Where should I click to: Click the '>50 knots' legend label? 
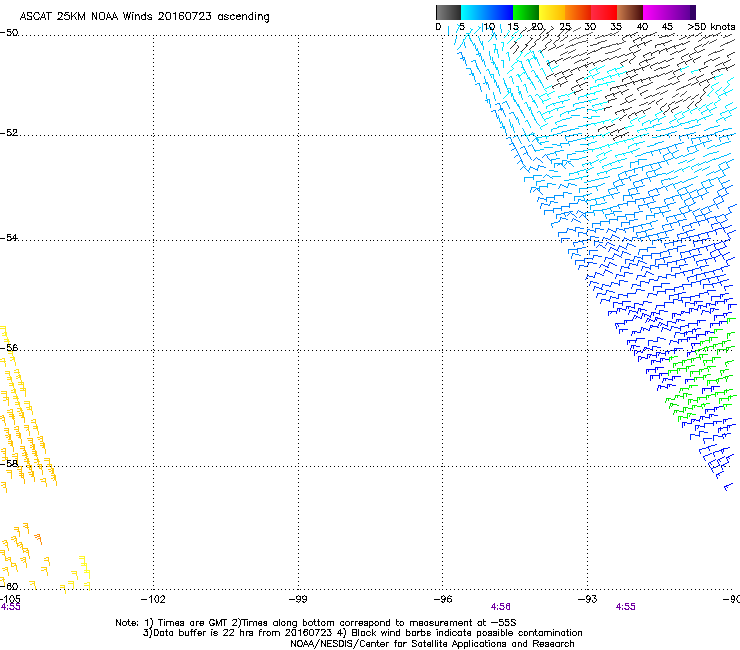click(x=711, y=27)
